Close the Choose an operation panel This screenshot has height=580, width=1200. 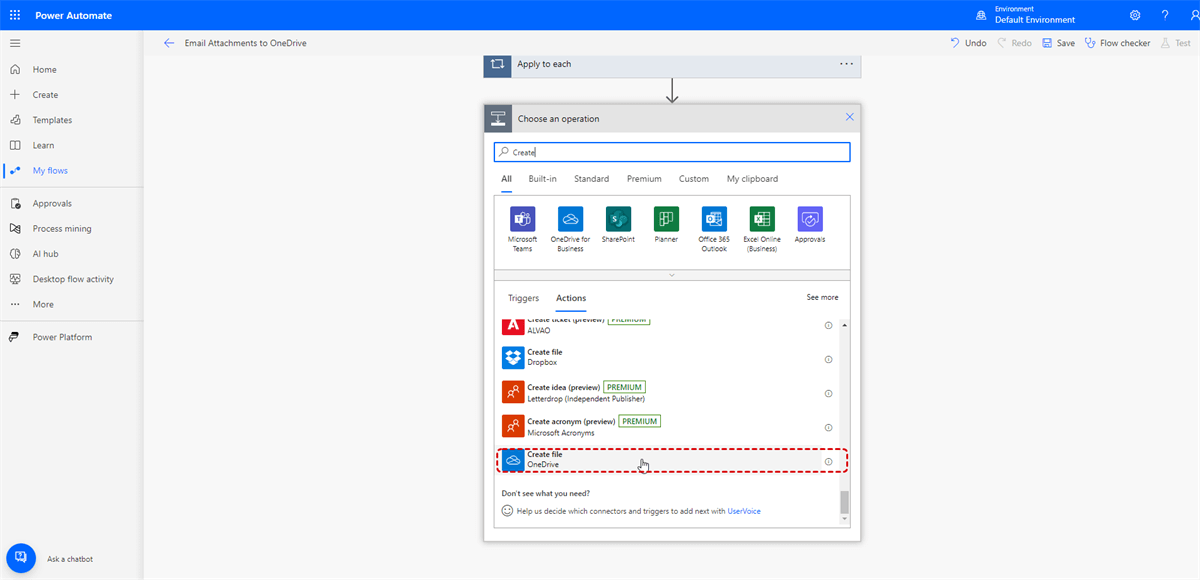(x=850, y=117)
